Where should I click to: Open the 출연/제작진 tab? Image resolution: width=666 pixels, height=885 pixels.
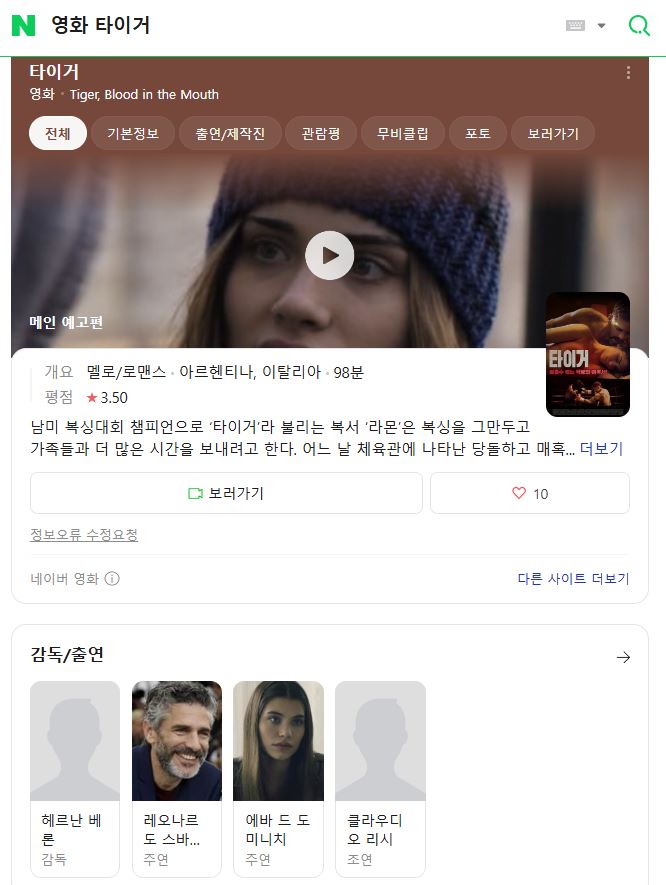pyautogui.click(x=230, y=134)
